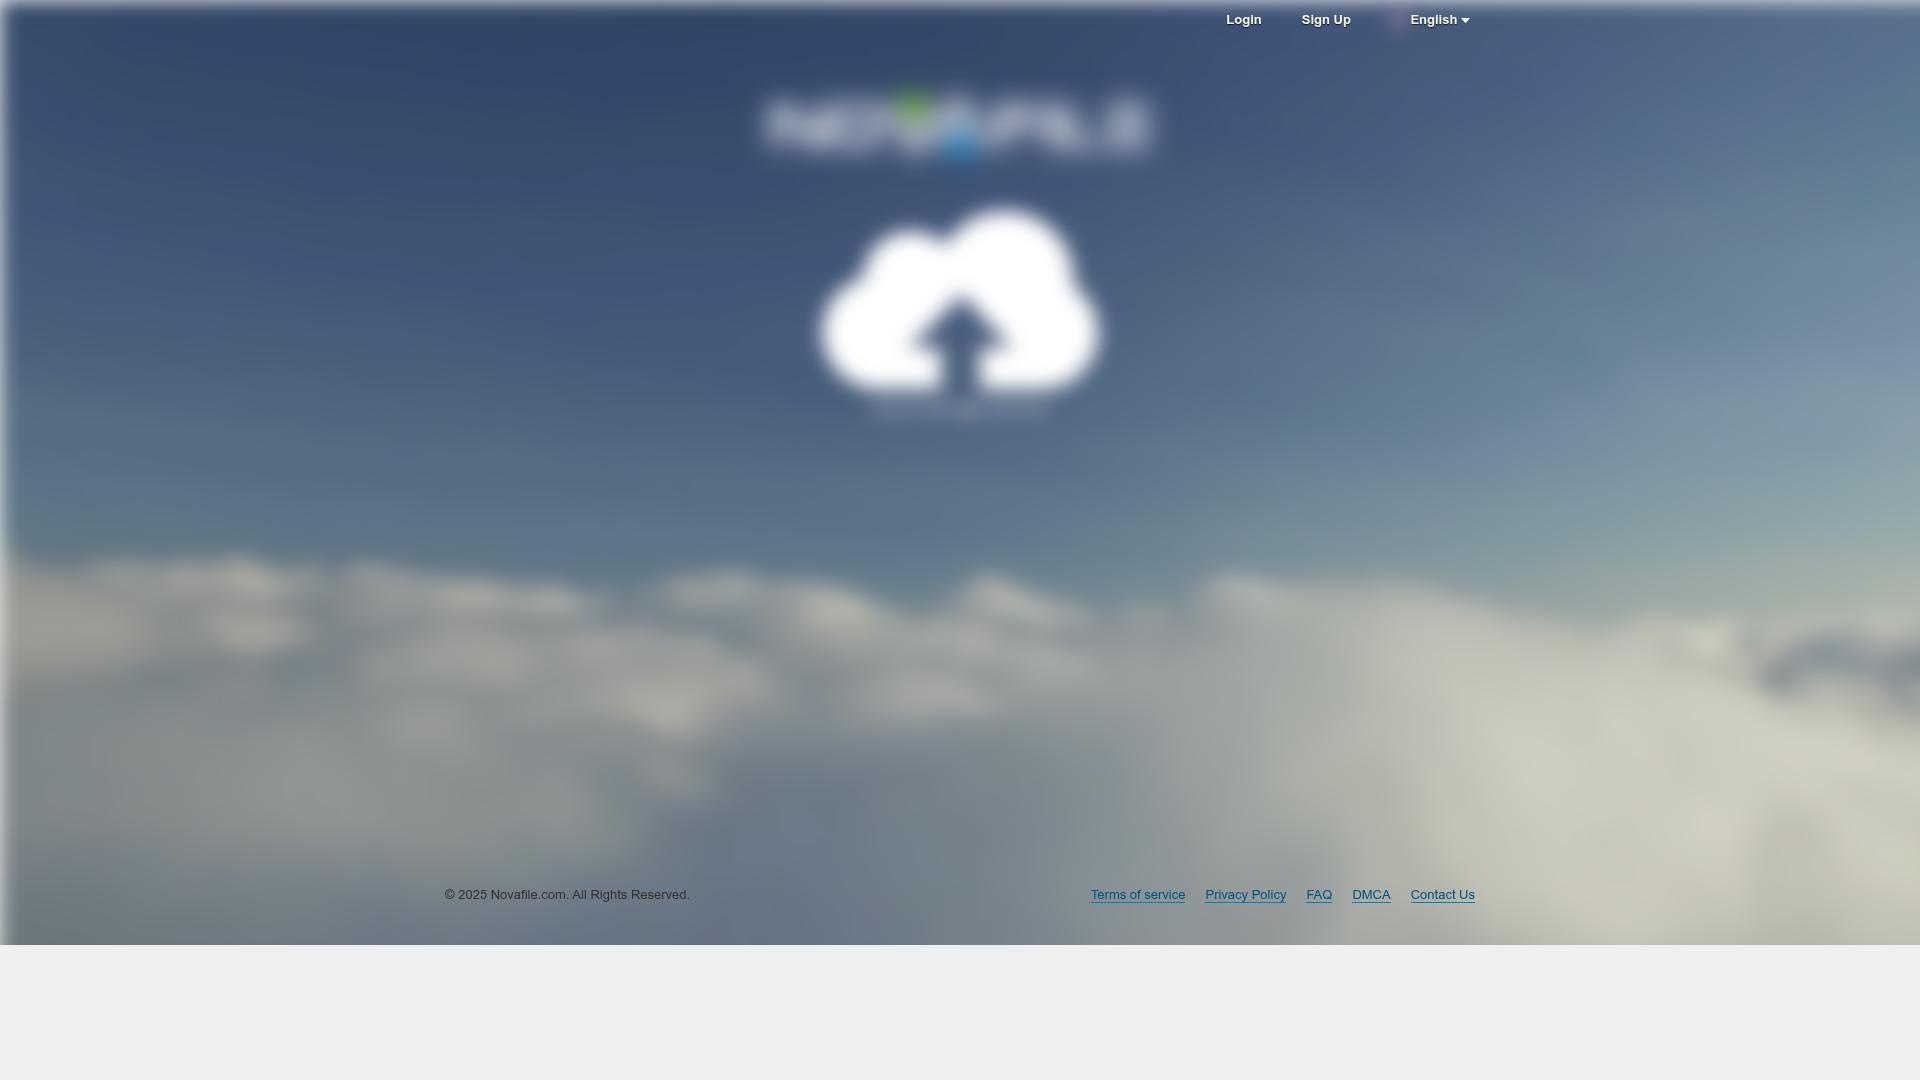Select Login from the top bar
This screenshot has height=1080, width=1920.
(1243, 19)
